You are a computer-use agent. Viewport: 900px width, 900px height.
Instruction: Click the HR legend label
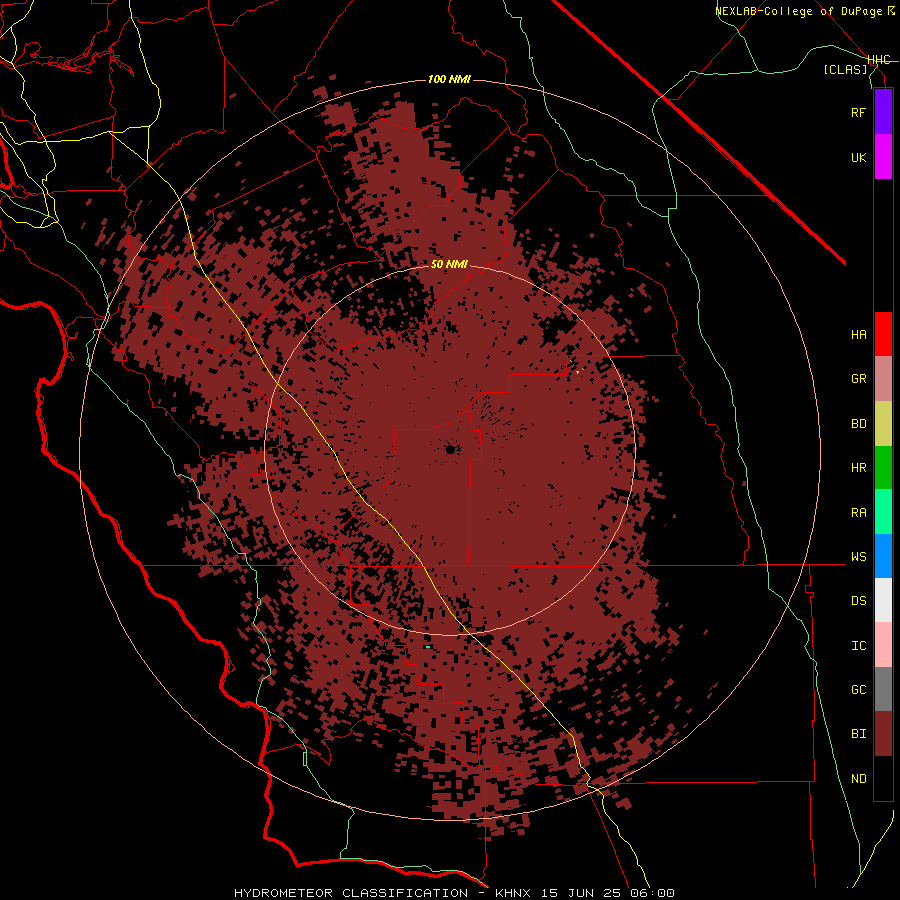coord(859,468)
